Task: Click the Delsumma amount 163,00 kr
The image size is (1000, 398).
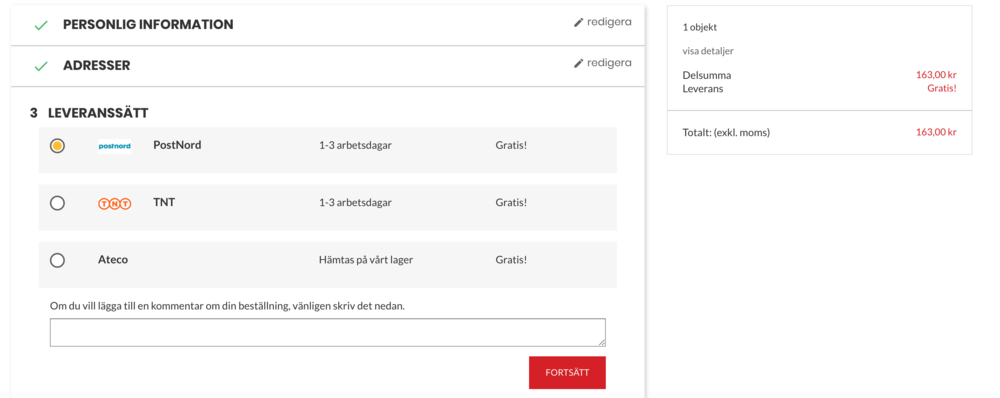Action: click(936, 75)
